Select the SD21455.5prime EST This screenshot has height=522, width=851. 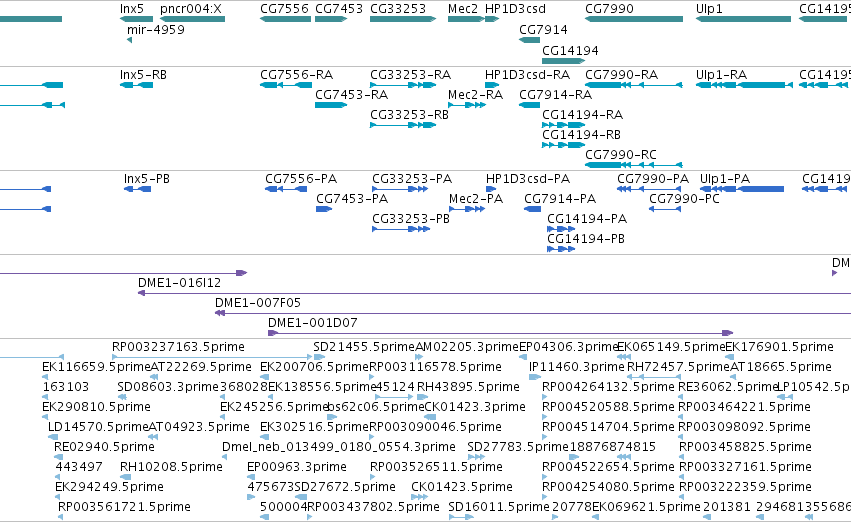[x=319, y=357]
